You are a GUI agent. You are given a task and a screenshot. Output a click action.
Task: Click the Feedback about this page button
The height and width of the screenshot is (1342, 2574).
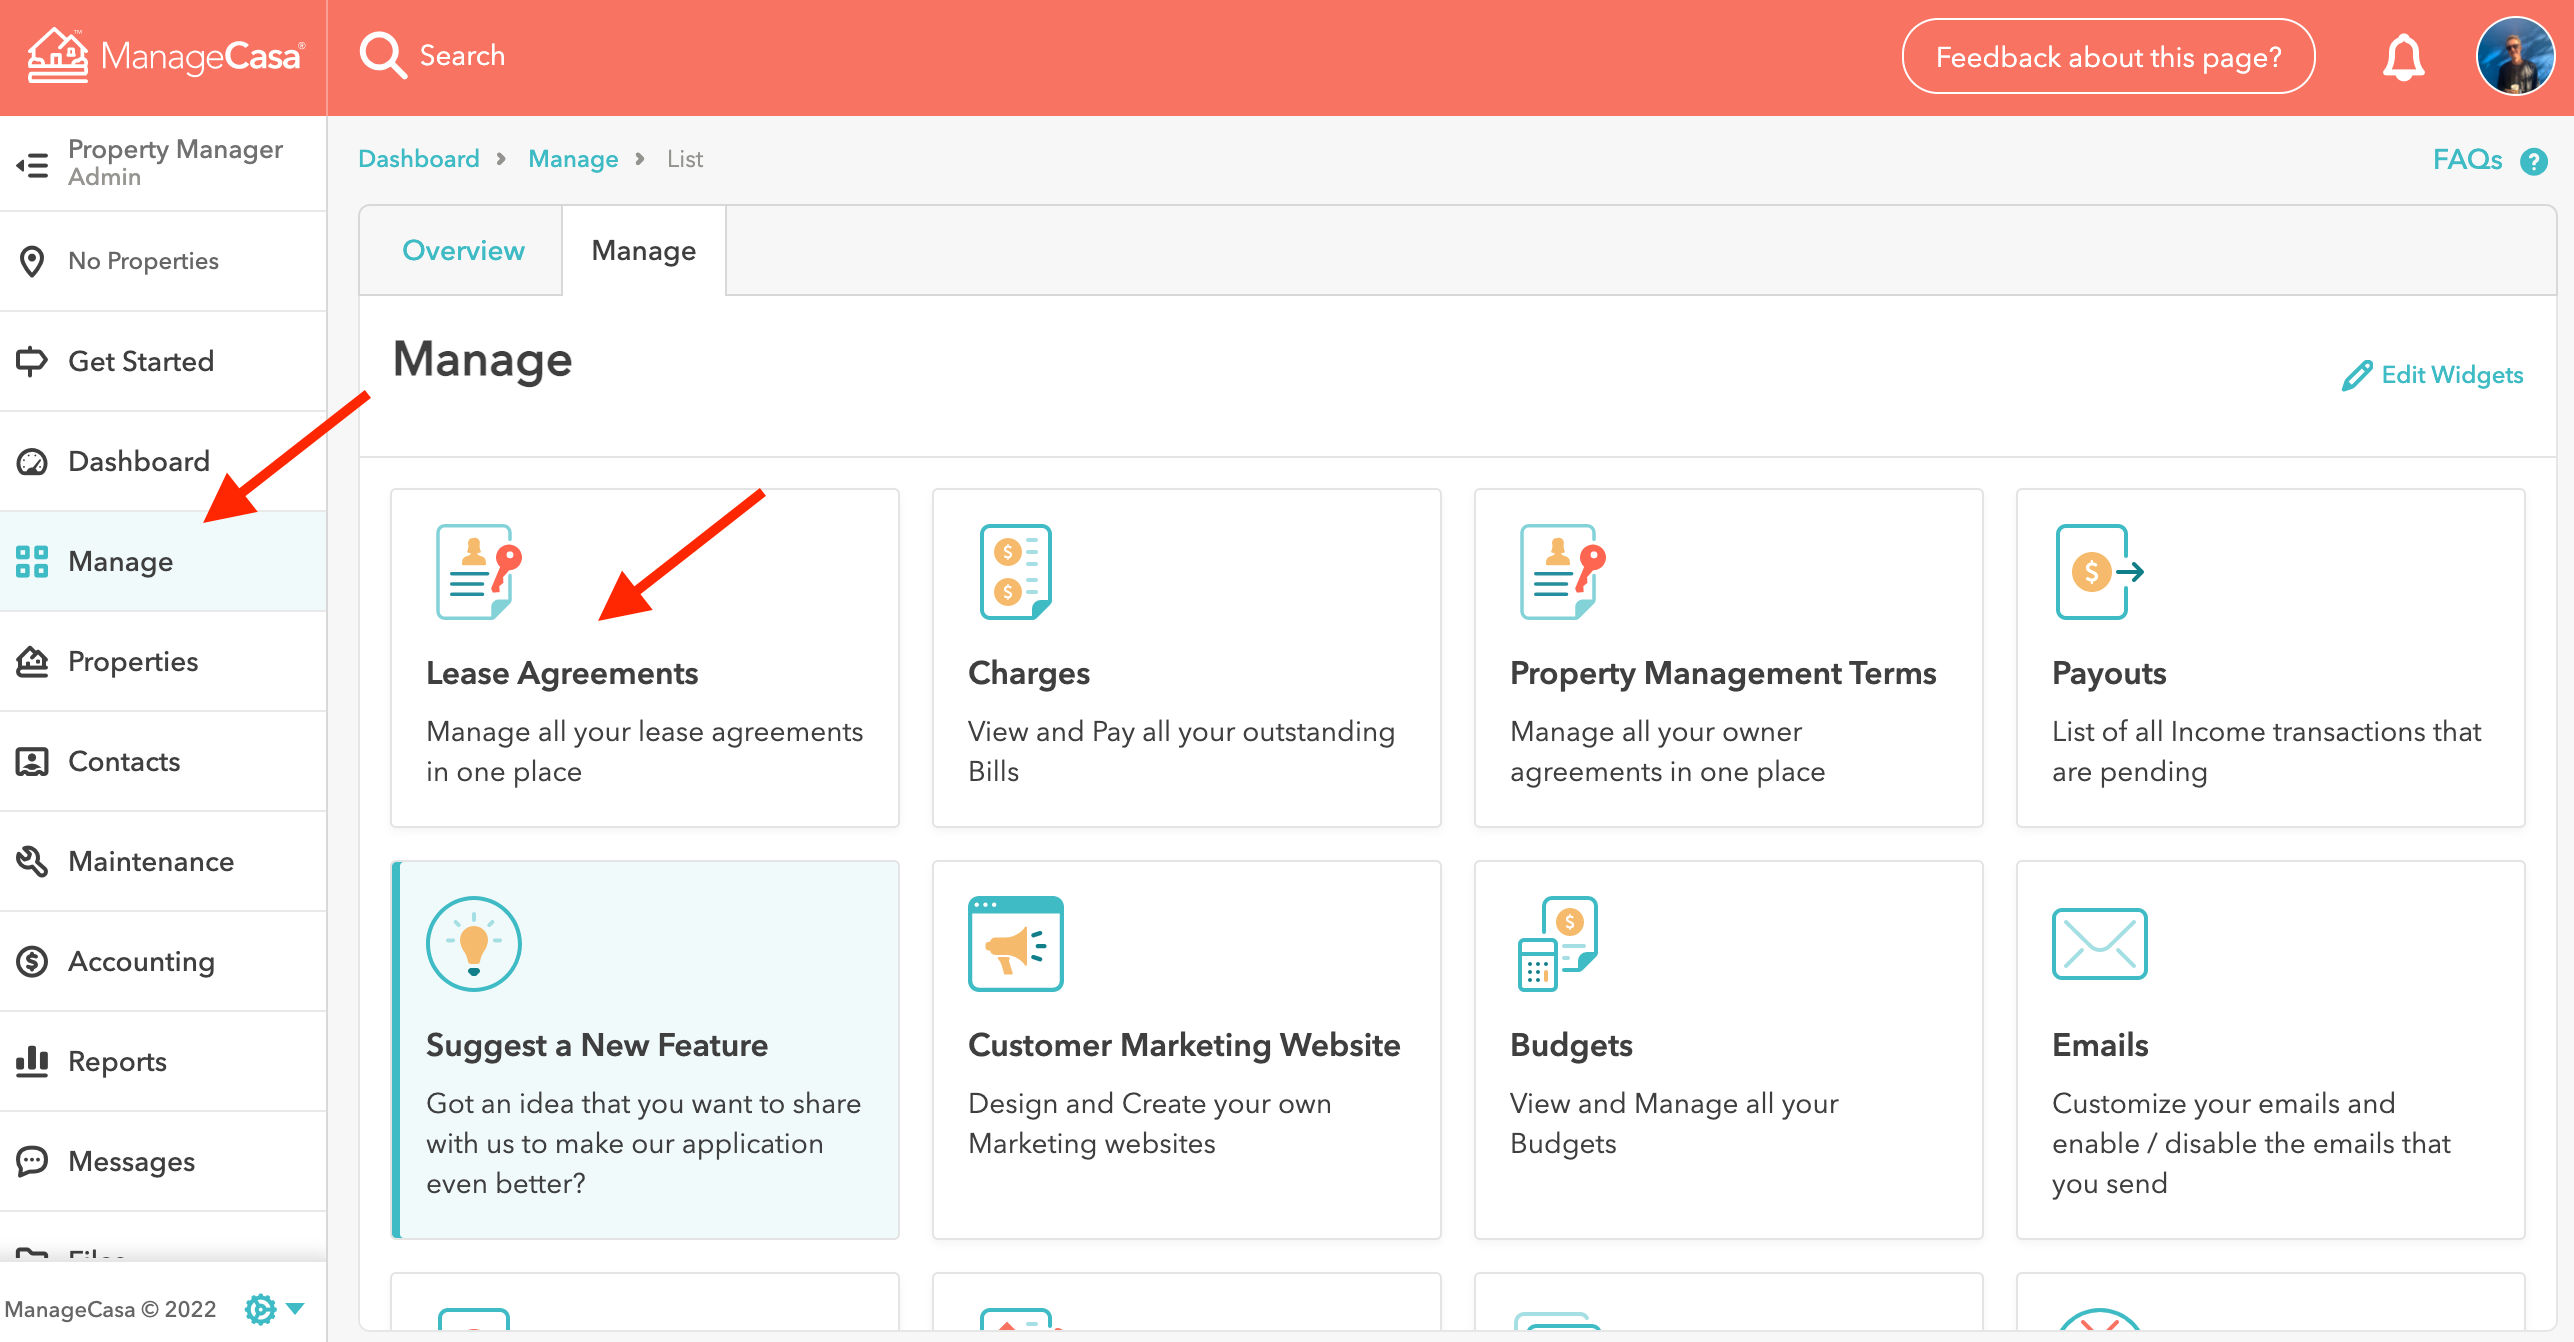2108,57
